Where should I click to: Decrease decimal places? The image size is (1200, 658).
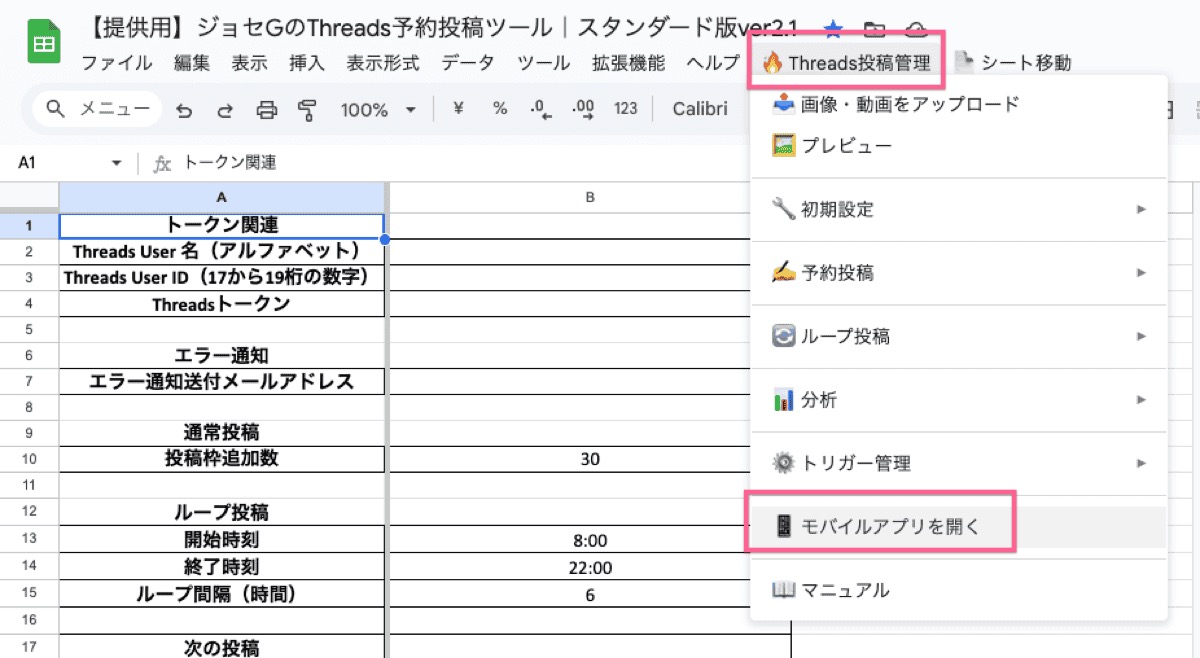[x=541, y=109]
